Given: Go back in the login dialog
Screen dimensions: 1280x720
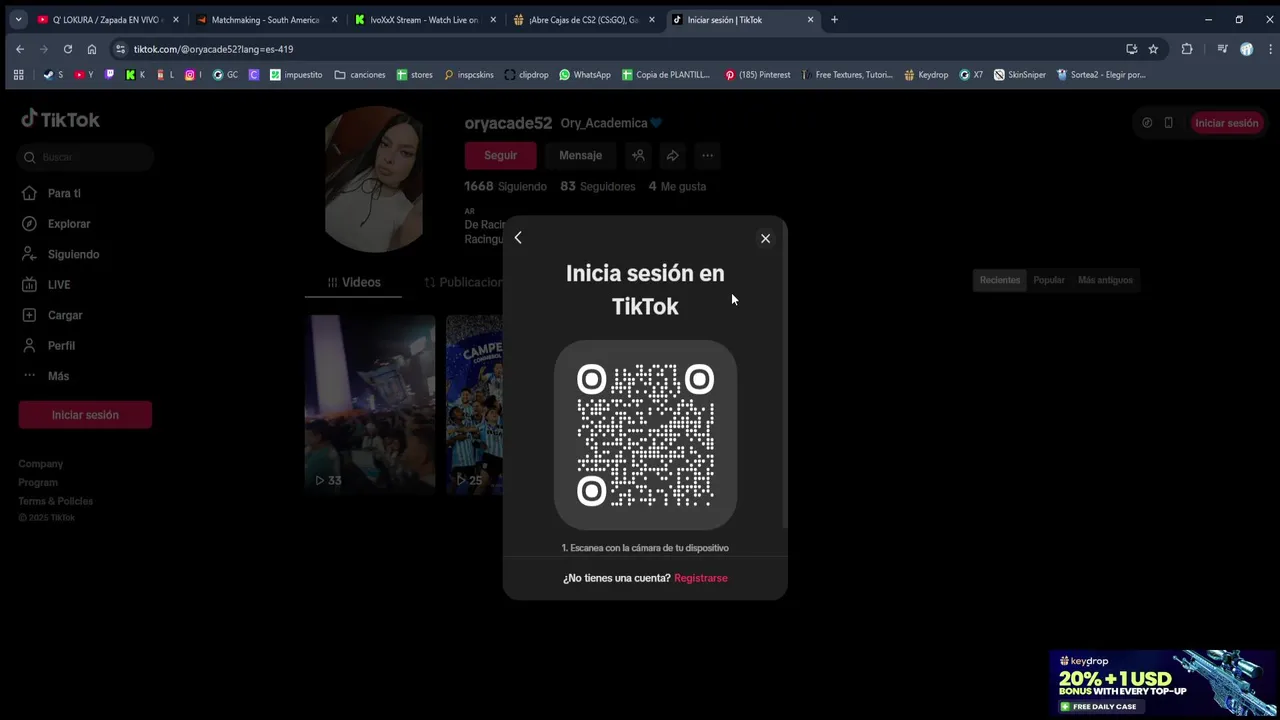Looking at the screenshot, I should [518, 238].
